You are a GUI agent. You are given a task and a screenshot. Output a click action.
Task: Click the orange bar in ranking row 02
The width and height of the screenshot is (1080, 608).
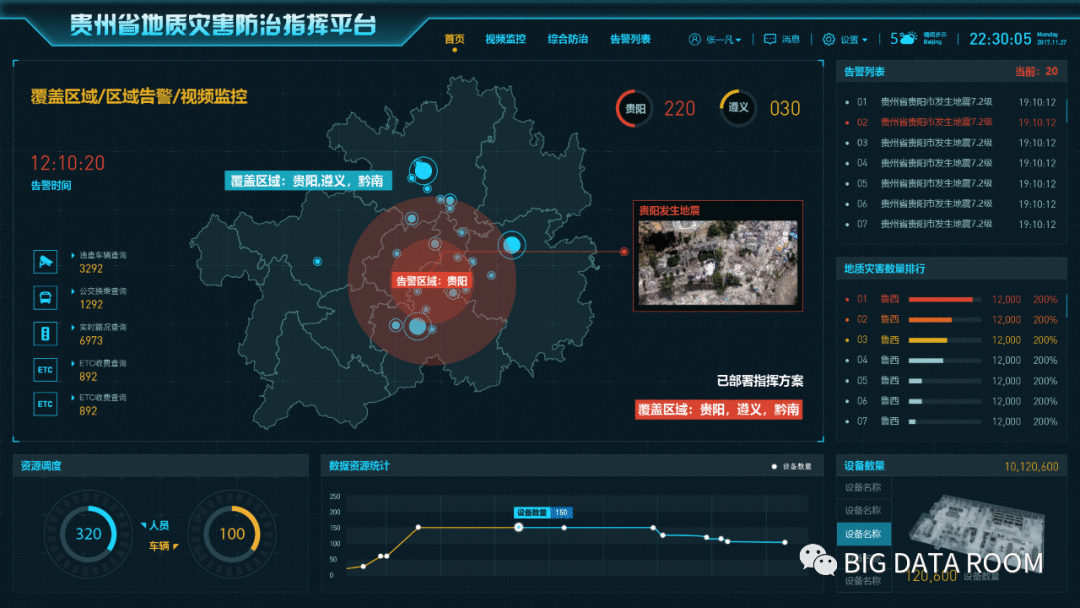pyautogui.click(x=930, y=319)
